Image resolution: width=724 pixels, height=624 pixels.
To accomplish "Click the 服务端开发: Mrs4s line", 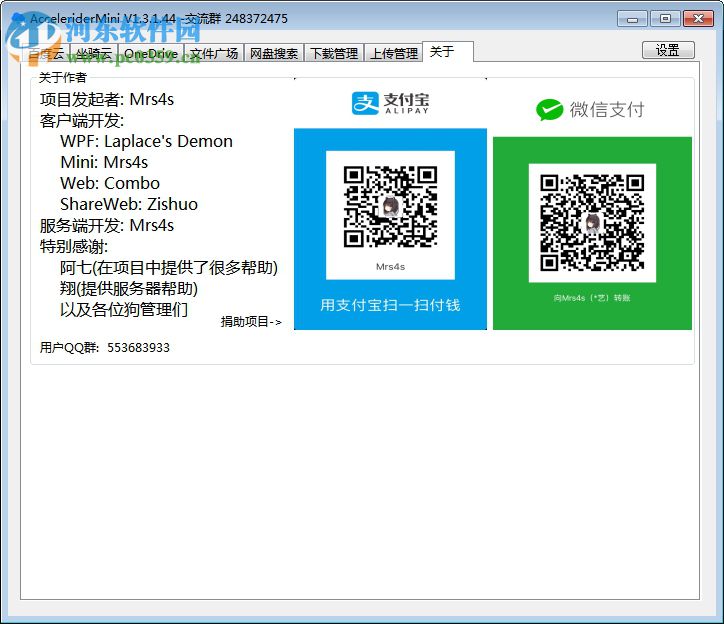I will point(107,225).
